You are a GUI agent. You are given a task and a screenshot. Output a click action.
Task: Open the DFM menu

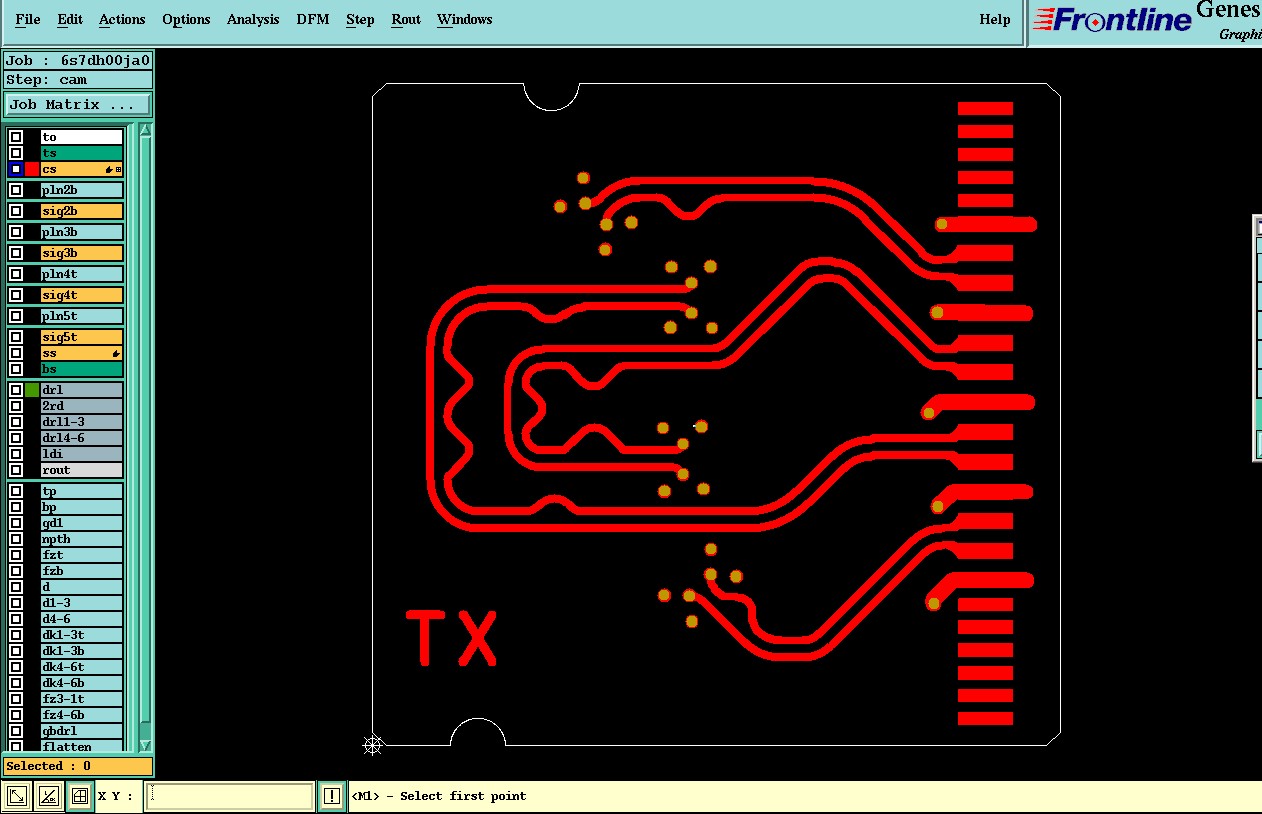pyautogui.click(x=313, y=19)
